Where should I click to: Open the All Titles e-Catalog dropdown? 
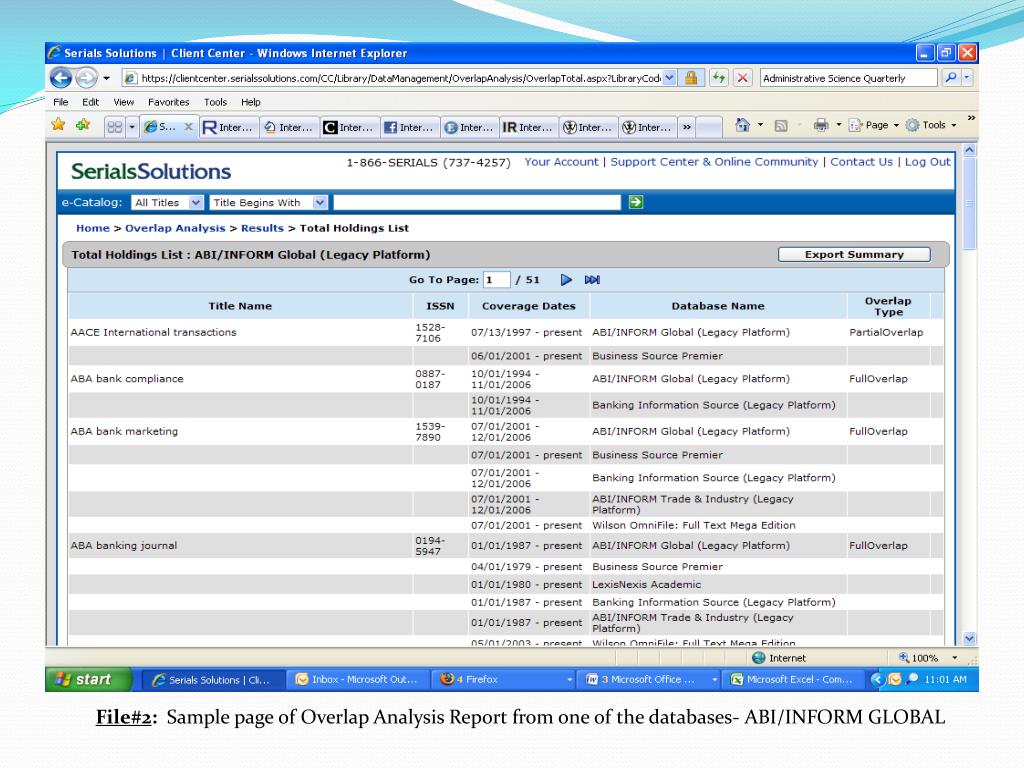click(167, 202)
